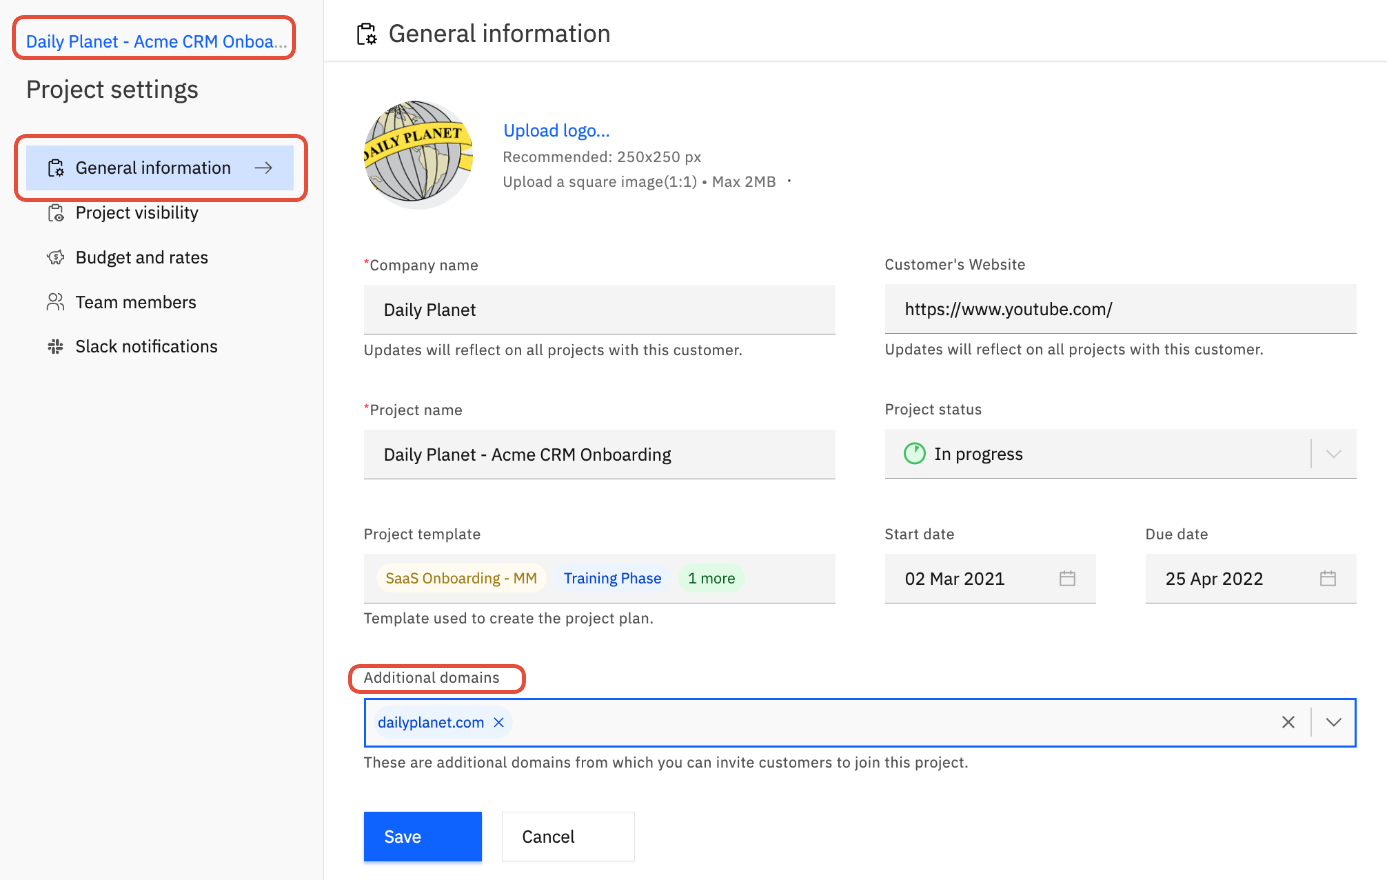Click the Project settings heading
1387x880 pixels.
point(112,90)
